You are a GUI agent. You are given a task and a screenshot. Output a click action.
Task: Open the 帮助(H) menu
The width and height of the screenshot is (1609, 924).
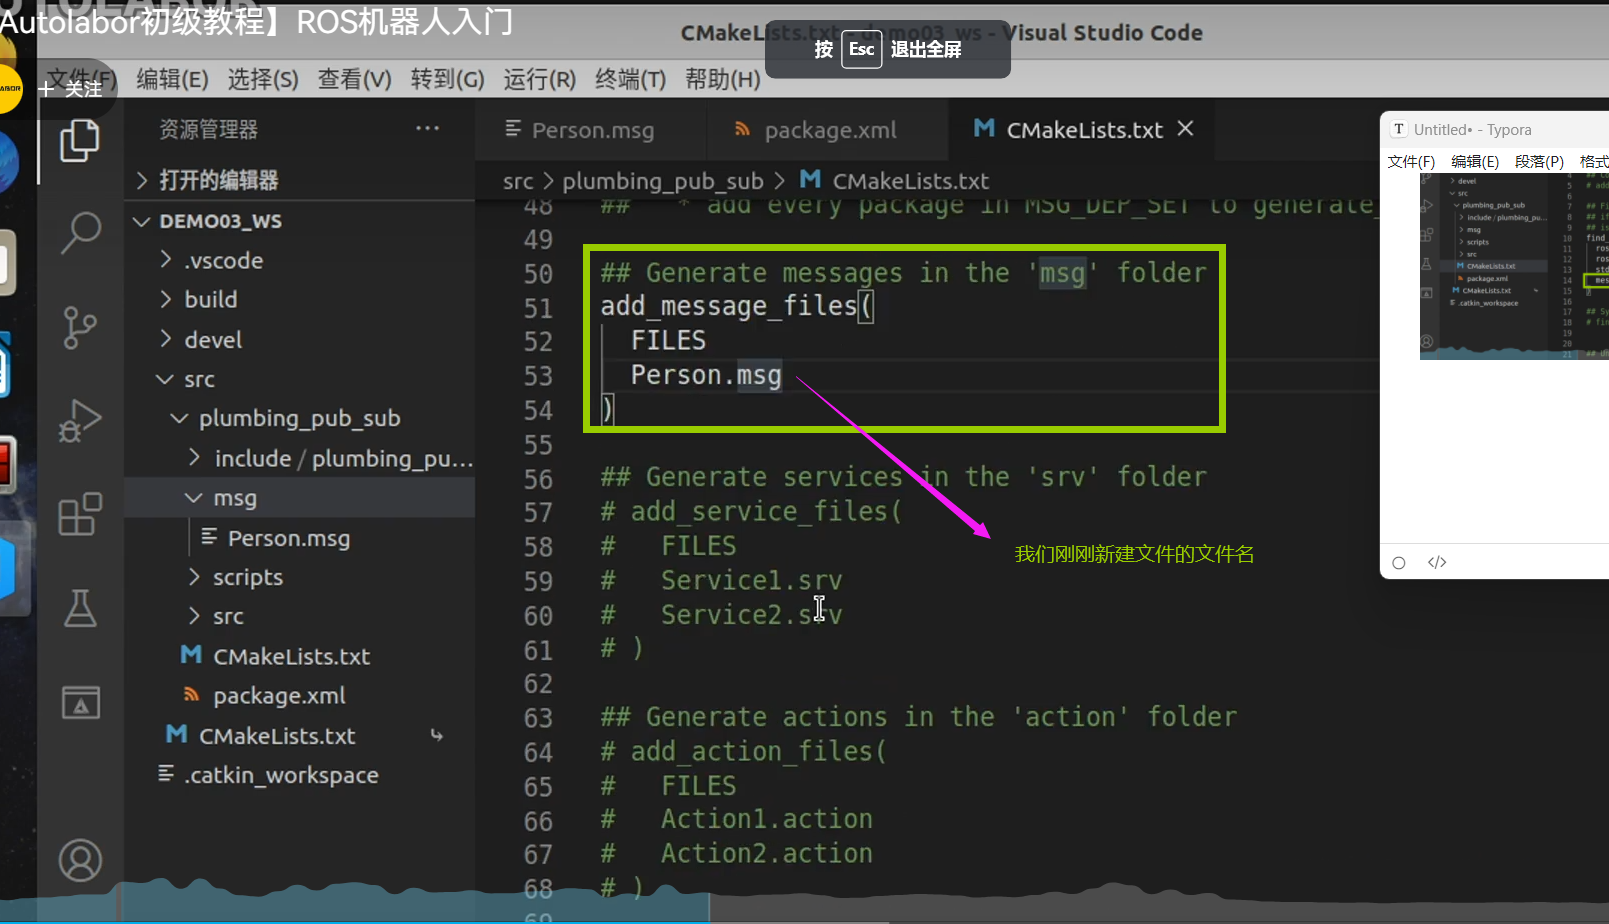(x=722, y=79)
